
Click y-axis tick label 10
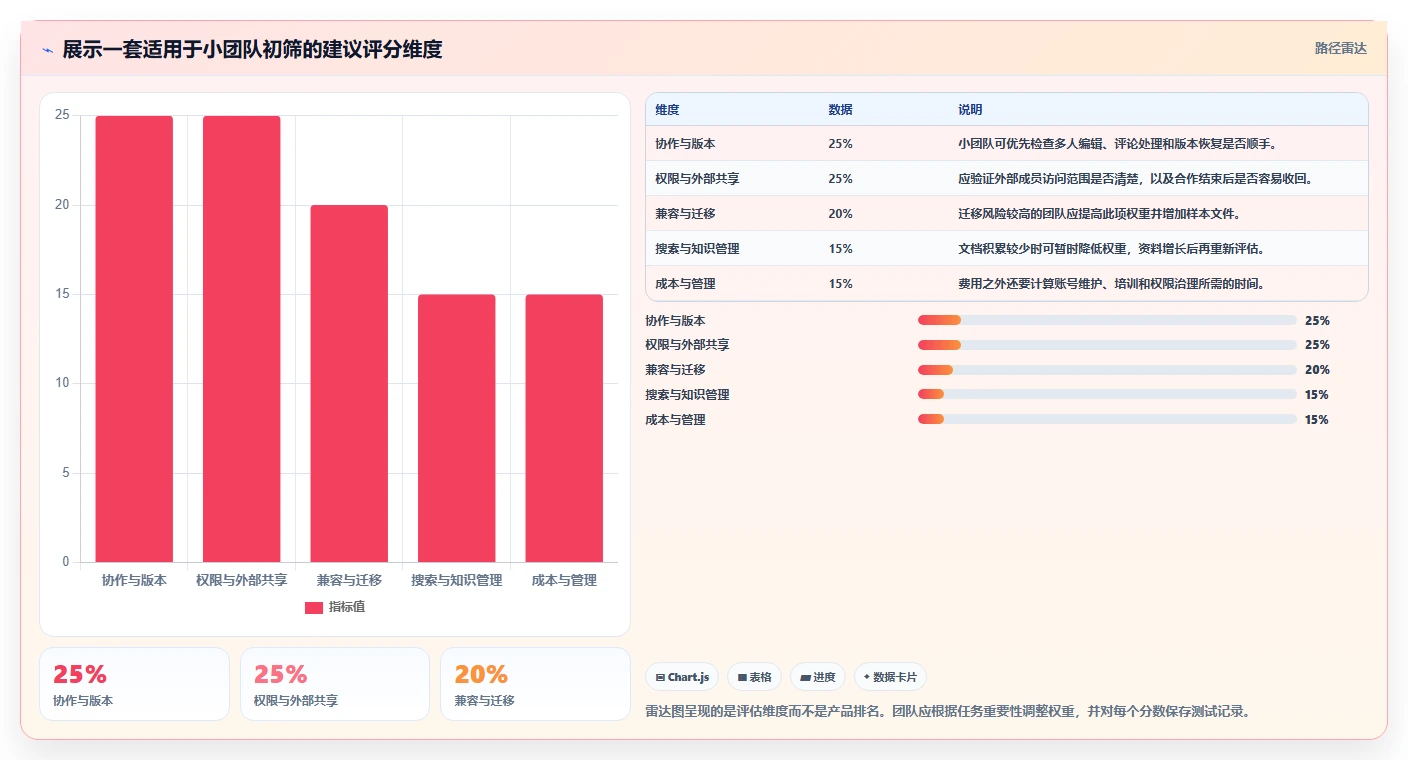(62, 383)
